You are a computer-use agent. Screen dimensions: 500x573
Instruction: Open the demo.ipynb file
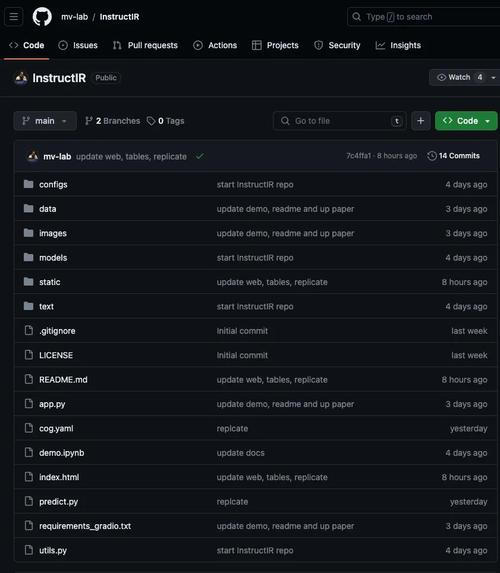pyautogui.click(x=61, y=453)
